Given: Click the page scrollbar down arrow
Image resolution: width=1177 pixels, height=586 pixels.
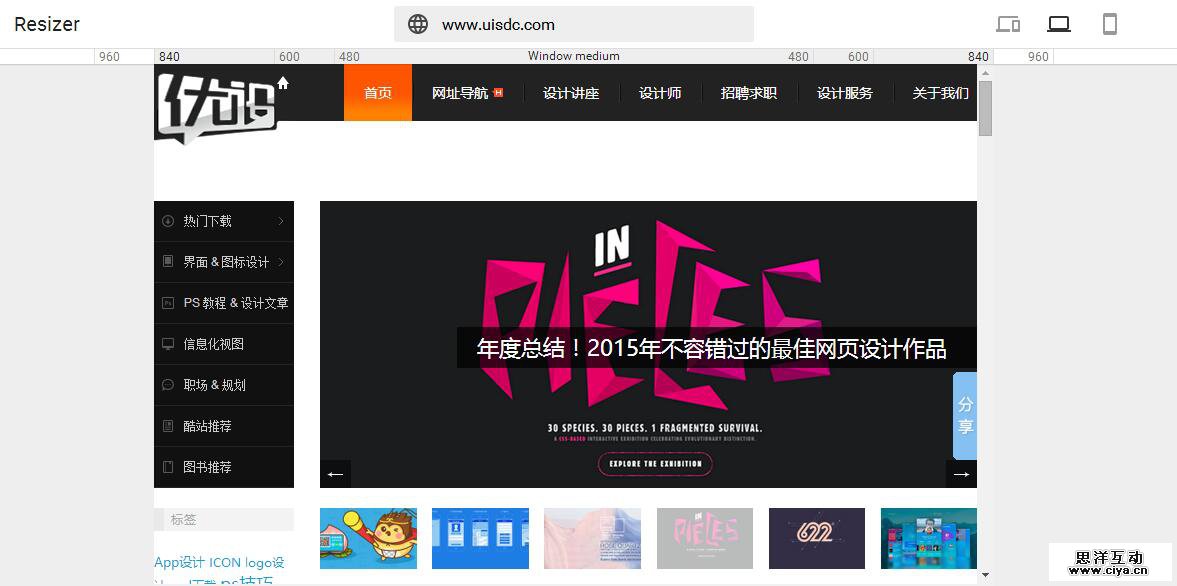Looking at the screenshot, I should [x=985, y=575].
